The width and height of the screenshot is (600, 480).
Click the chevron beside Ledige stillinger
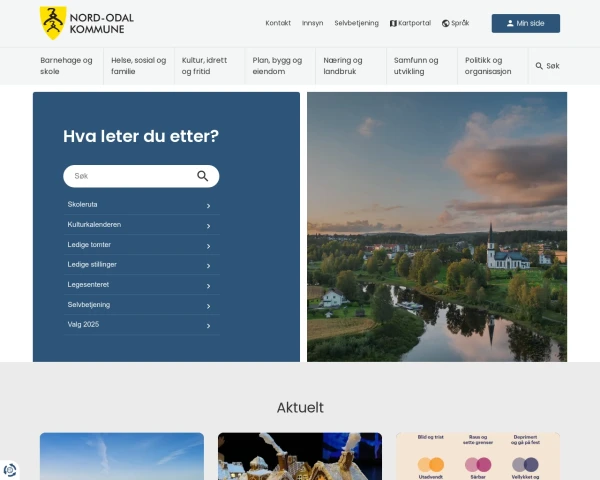point(209,266)
